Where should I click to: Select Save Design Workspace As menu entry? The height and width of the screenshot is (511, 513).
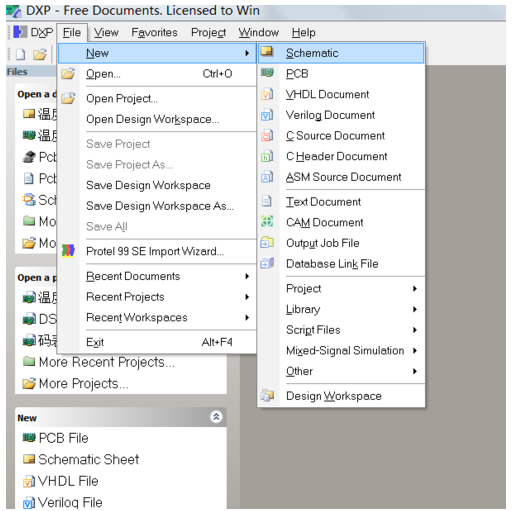click(160, 206)
